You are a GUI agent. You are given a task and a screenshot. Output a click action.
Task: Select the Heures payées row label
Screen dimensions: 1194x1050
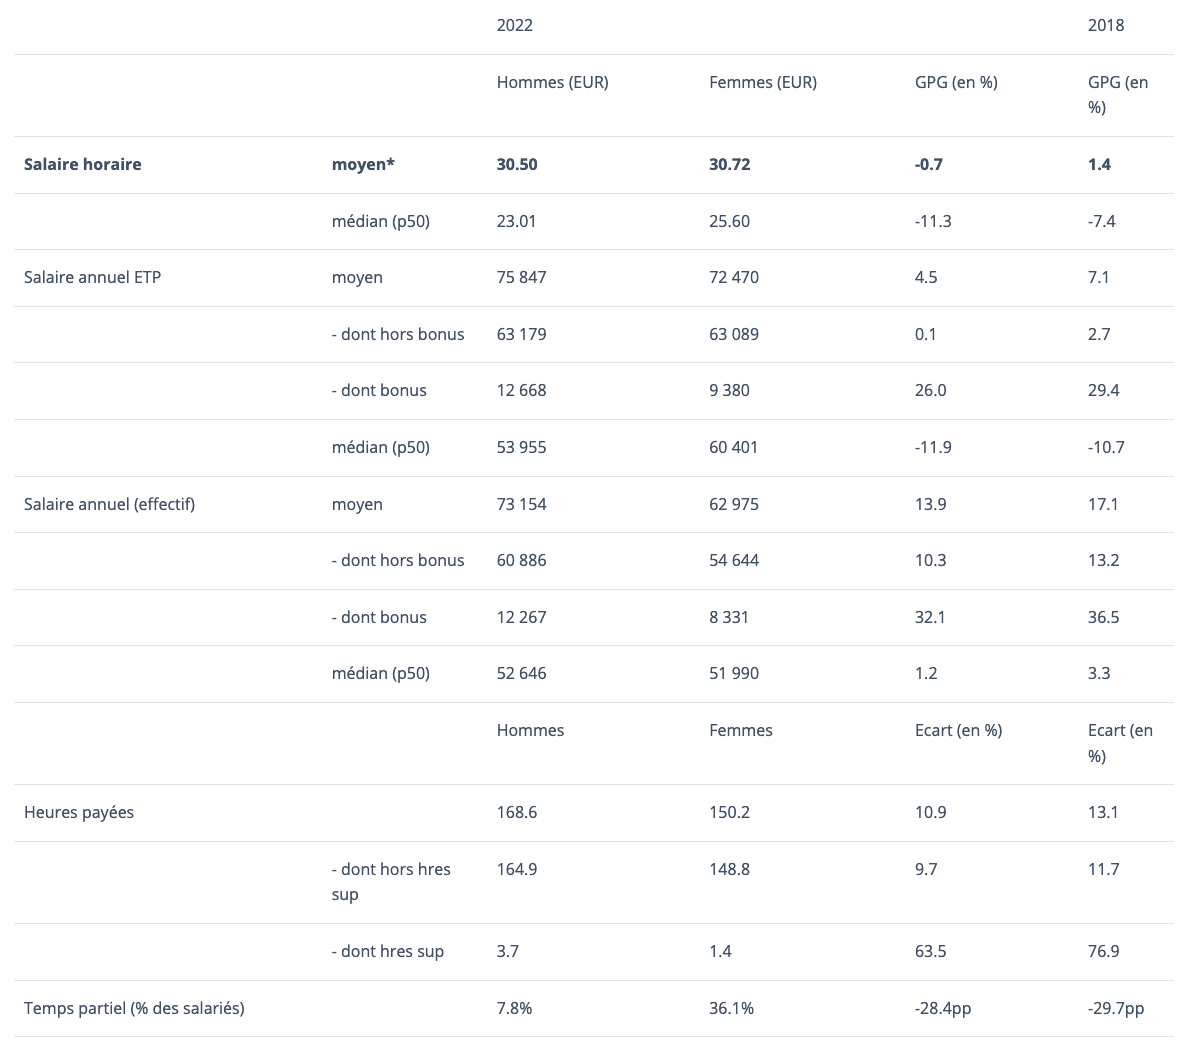(x=79, y=812)
